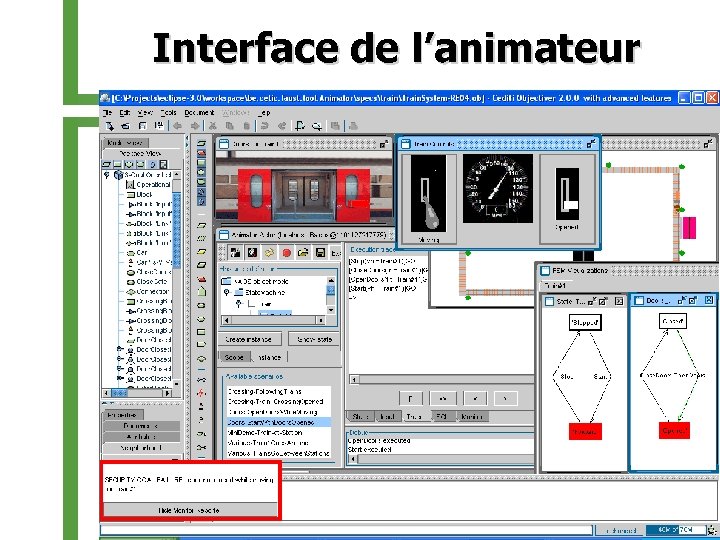720x540 pixels.
Task: Select the highlighted Doors scenario in list
Action: (278, 422)
